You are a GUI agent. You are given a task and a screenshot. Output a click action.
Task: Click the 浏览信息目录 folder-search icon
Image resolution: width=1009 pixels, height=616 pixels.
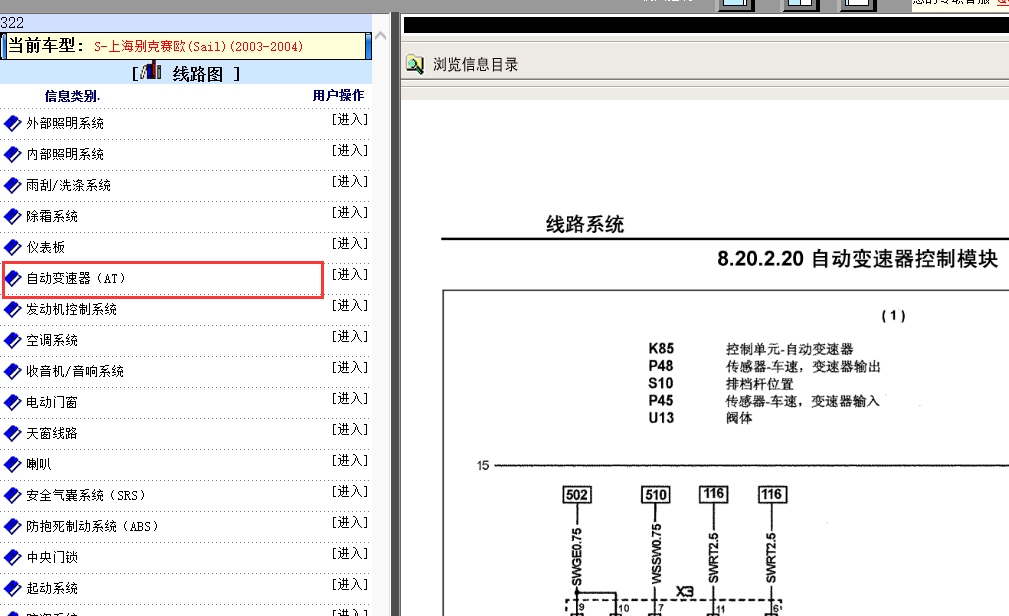pyautogui.click(x=414, y=63)
